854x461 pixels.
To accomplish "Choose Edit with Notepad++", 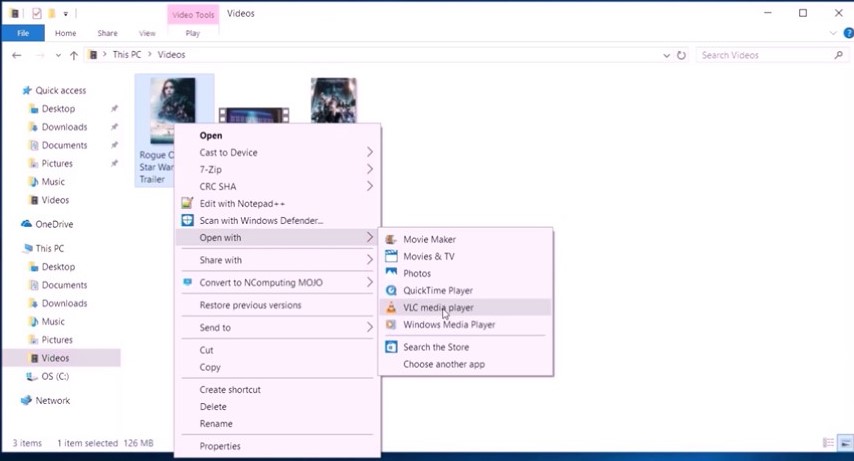I will (277, 203).
